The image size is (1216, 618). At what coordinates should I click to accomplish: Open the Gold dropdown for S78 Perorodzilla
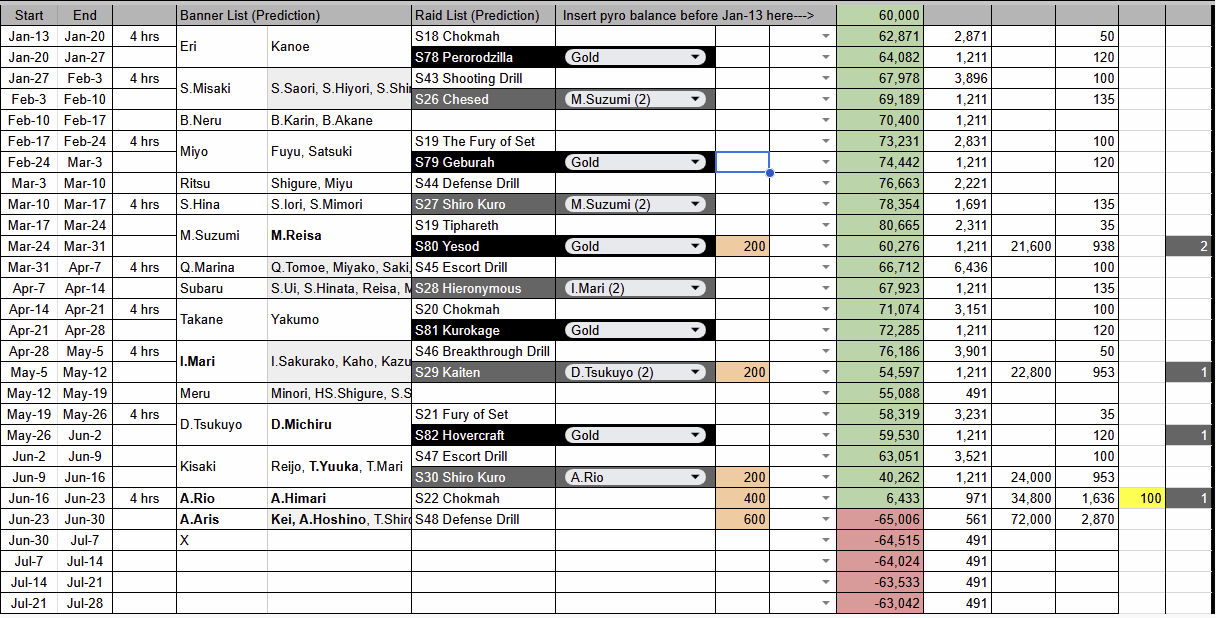pyautogui.click(x=635, y=57)
